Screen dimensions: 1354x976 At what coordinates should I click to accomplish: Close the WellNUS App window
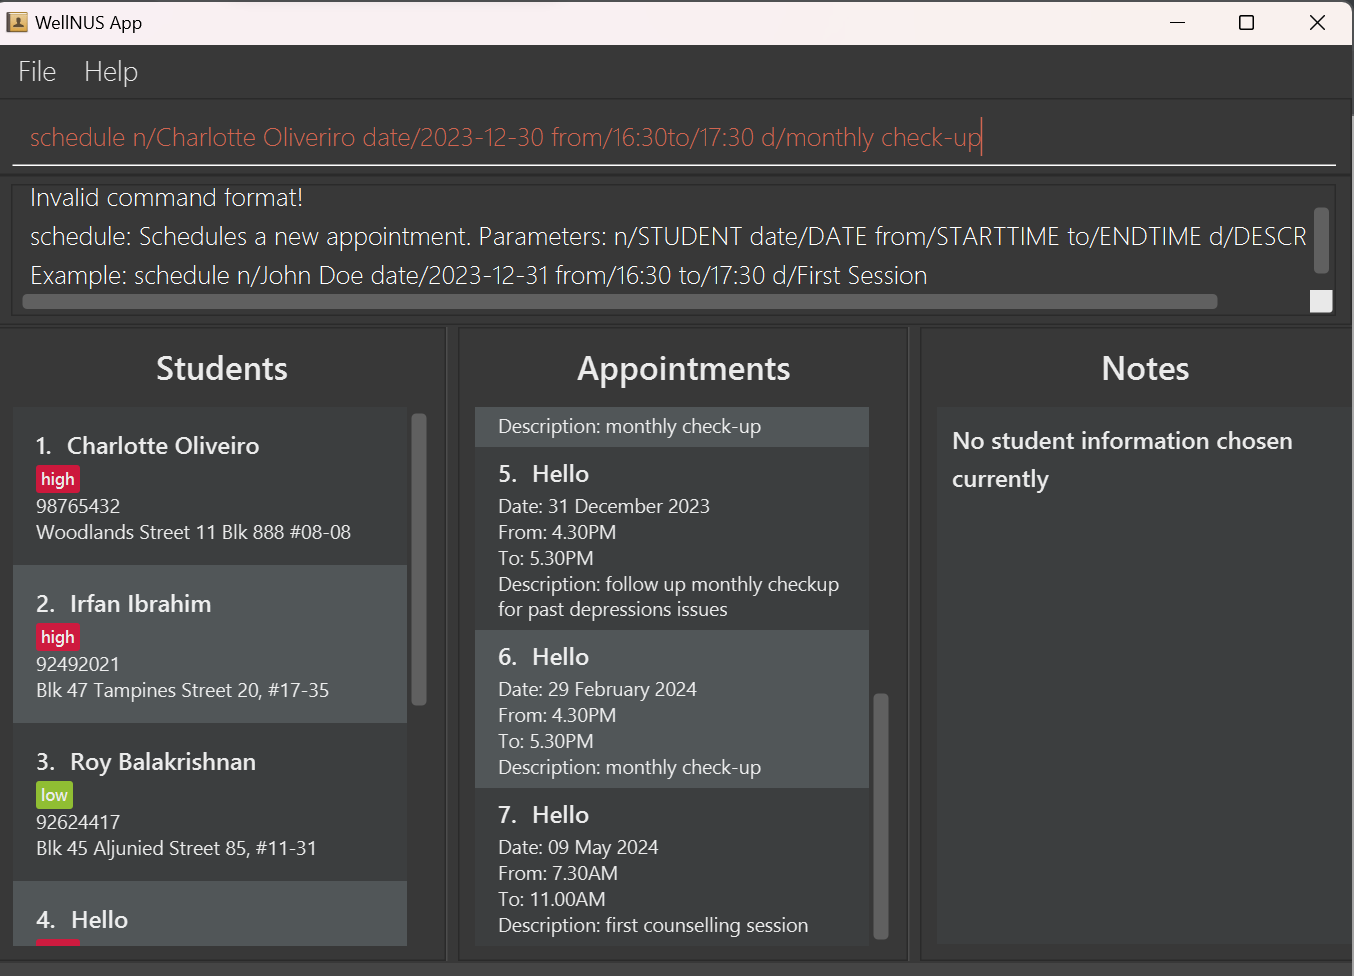[x=1317, y=22]
